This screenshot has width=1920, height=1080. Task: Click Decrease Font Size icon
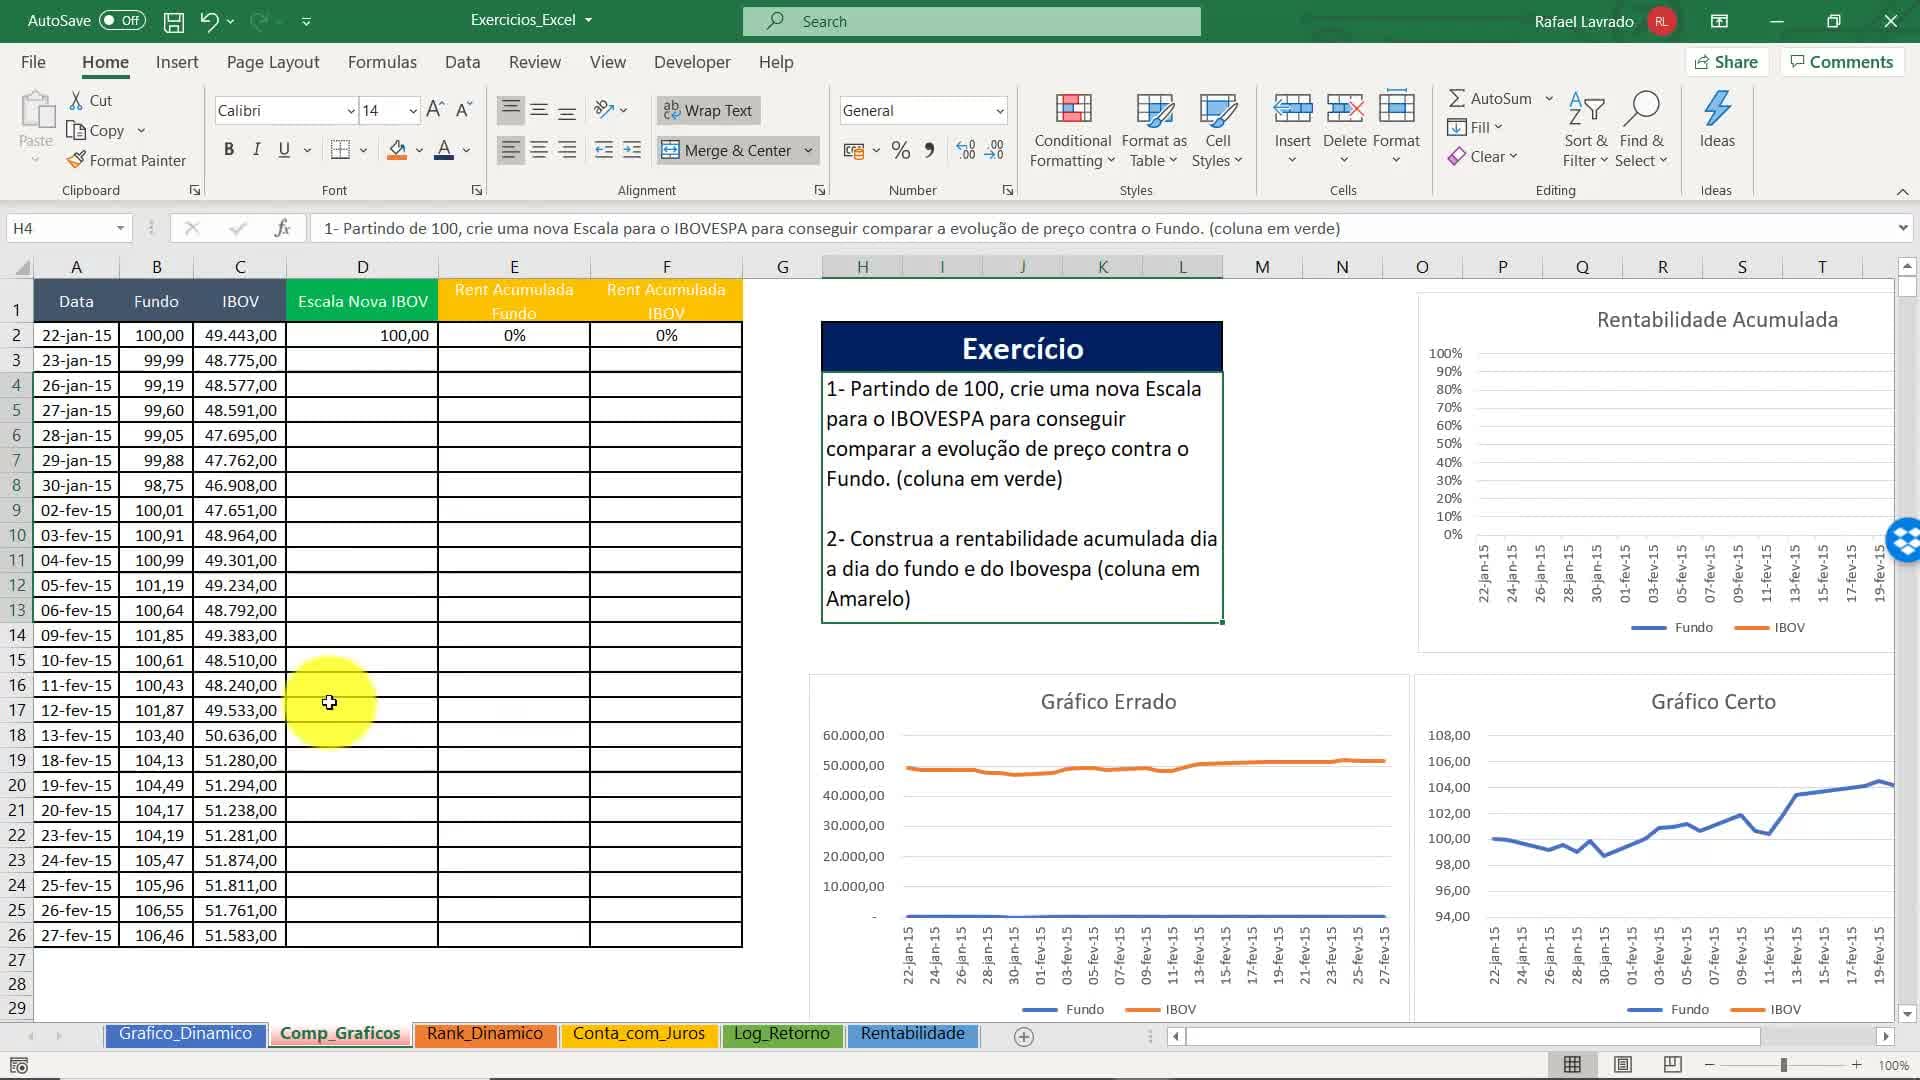[x=464, y=110]
